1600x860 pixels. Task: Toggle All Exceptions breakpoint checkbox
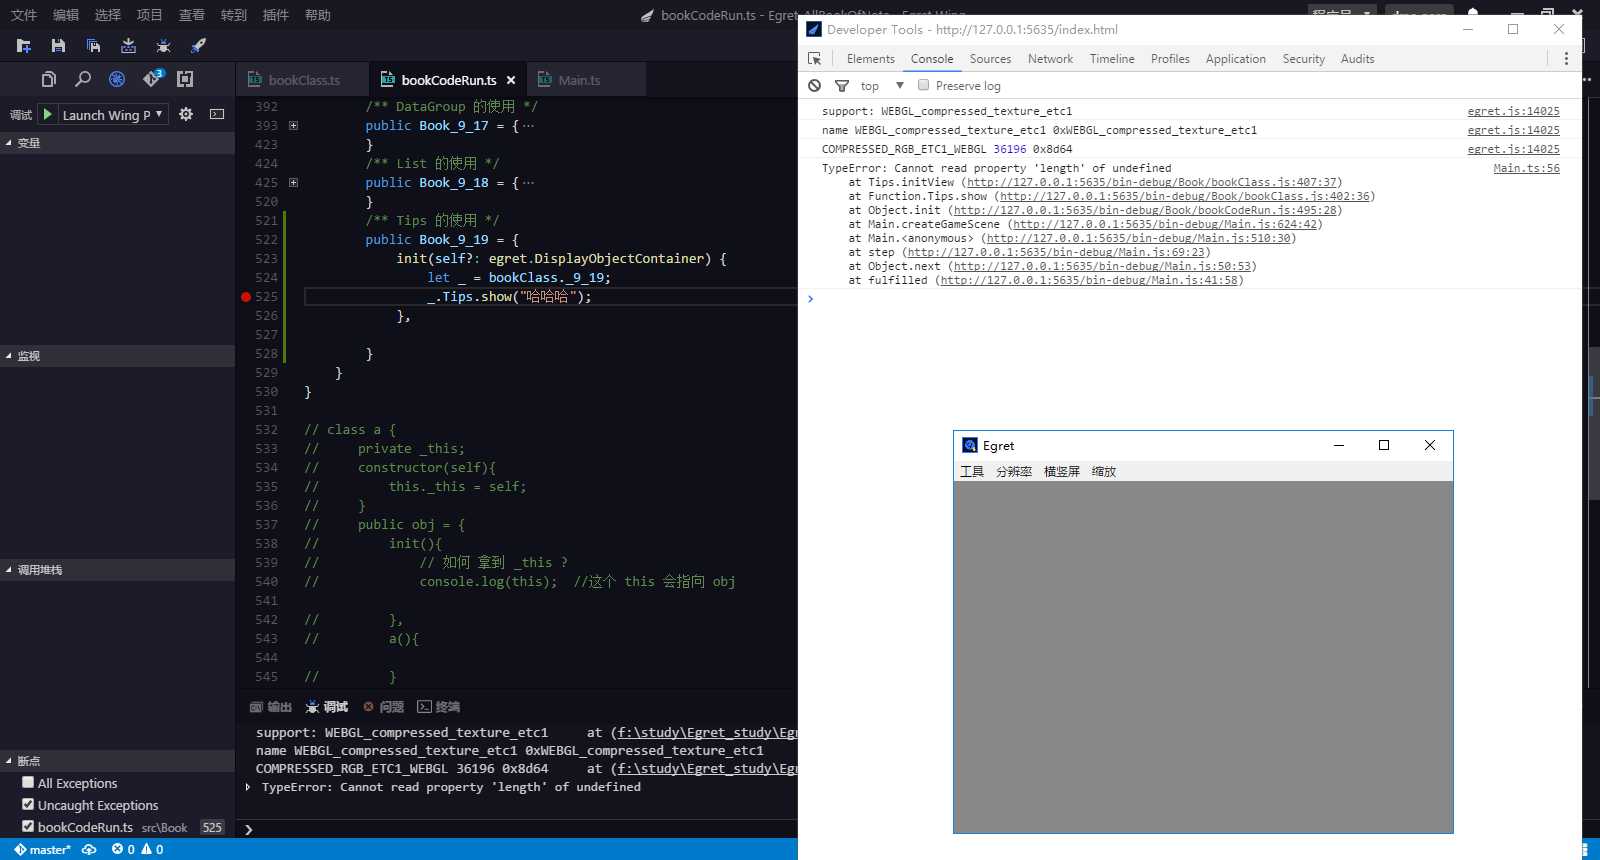coord(28,782)
